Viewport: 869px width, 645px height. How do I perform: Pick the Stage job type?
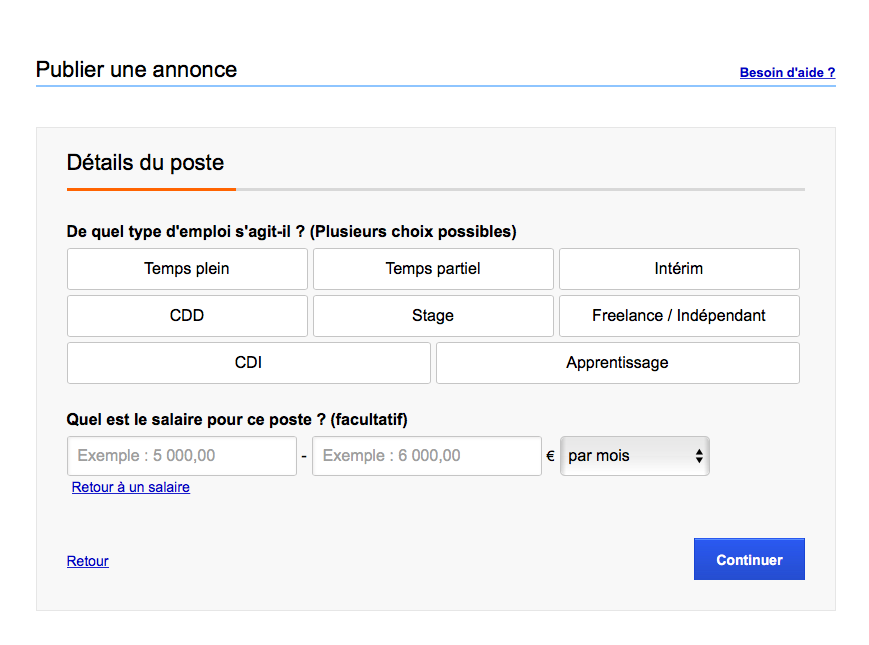point(433,316)
